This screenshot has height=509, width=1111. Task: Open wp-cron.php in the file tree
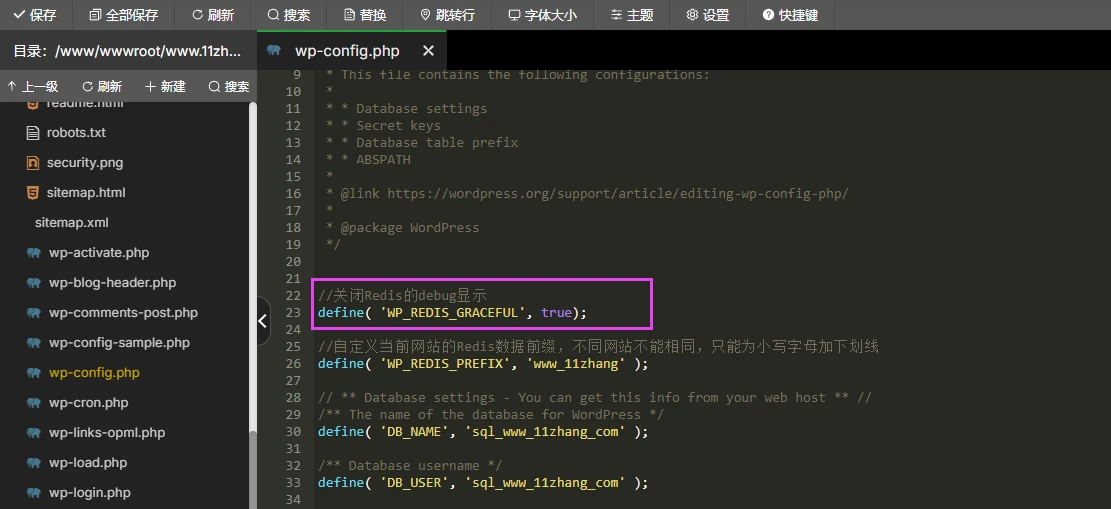pyautogui.click(x=89, y=403)
